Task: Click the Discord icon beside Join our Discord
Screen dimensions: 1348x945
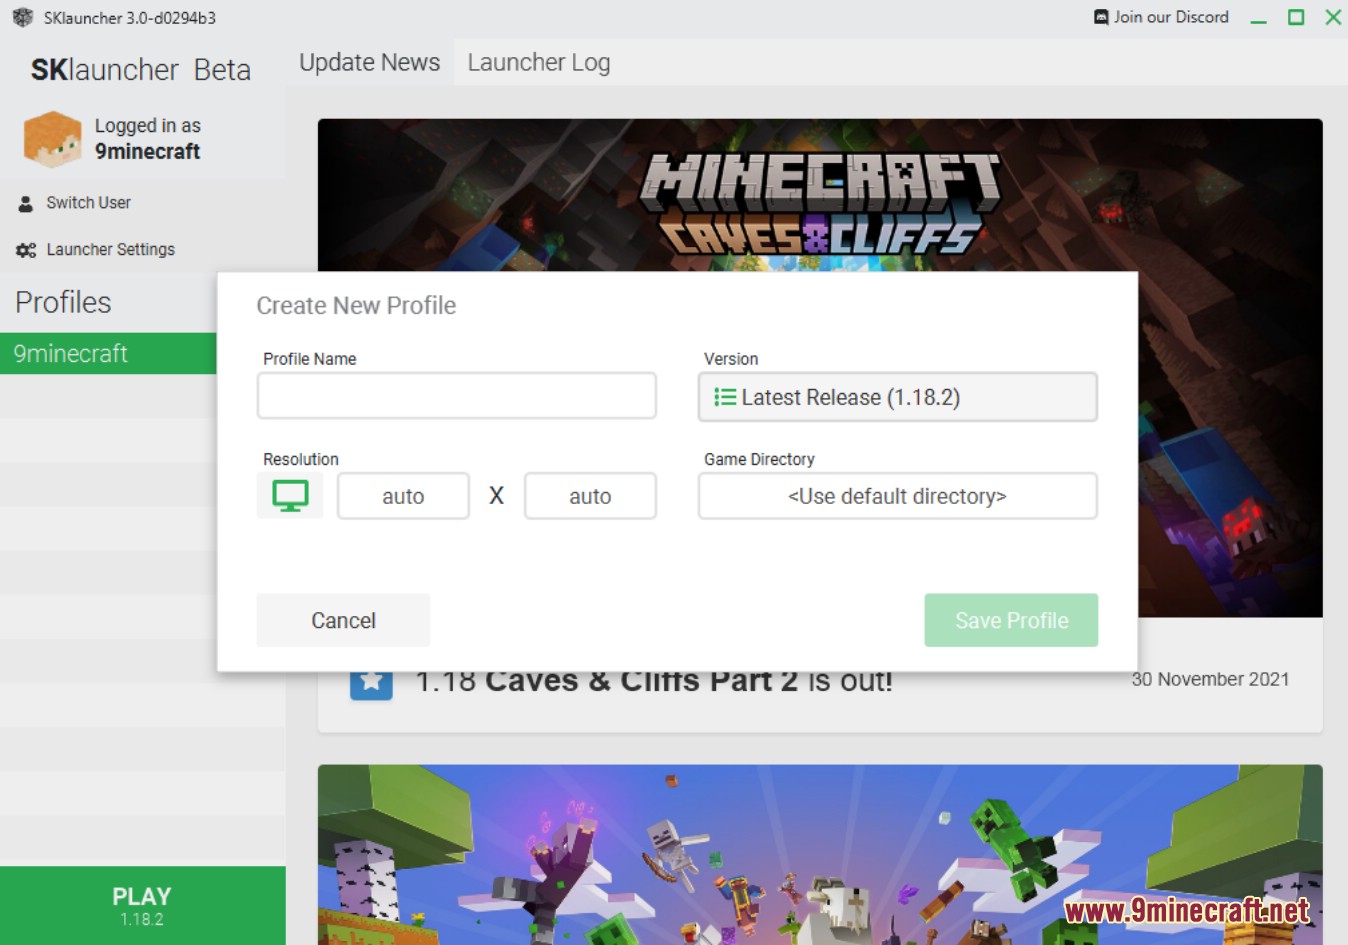Action: pyautogui.click(x=1101, y=17)
